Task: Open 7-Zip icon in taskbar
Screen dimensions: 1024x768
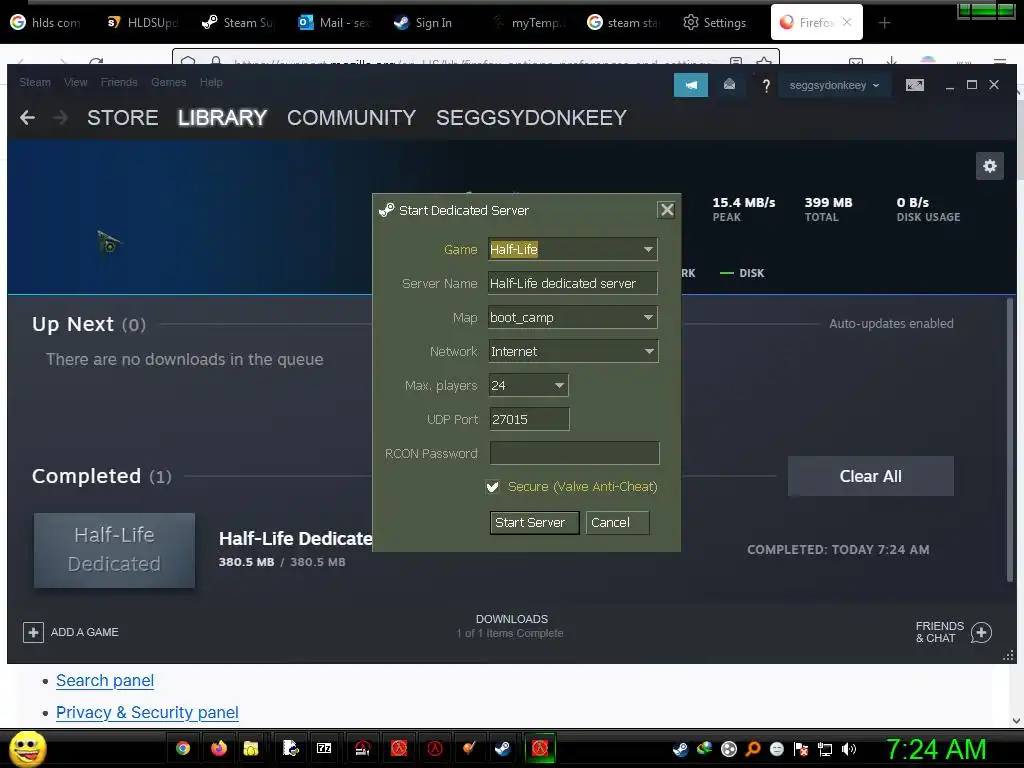Action: 324,748
